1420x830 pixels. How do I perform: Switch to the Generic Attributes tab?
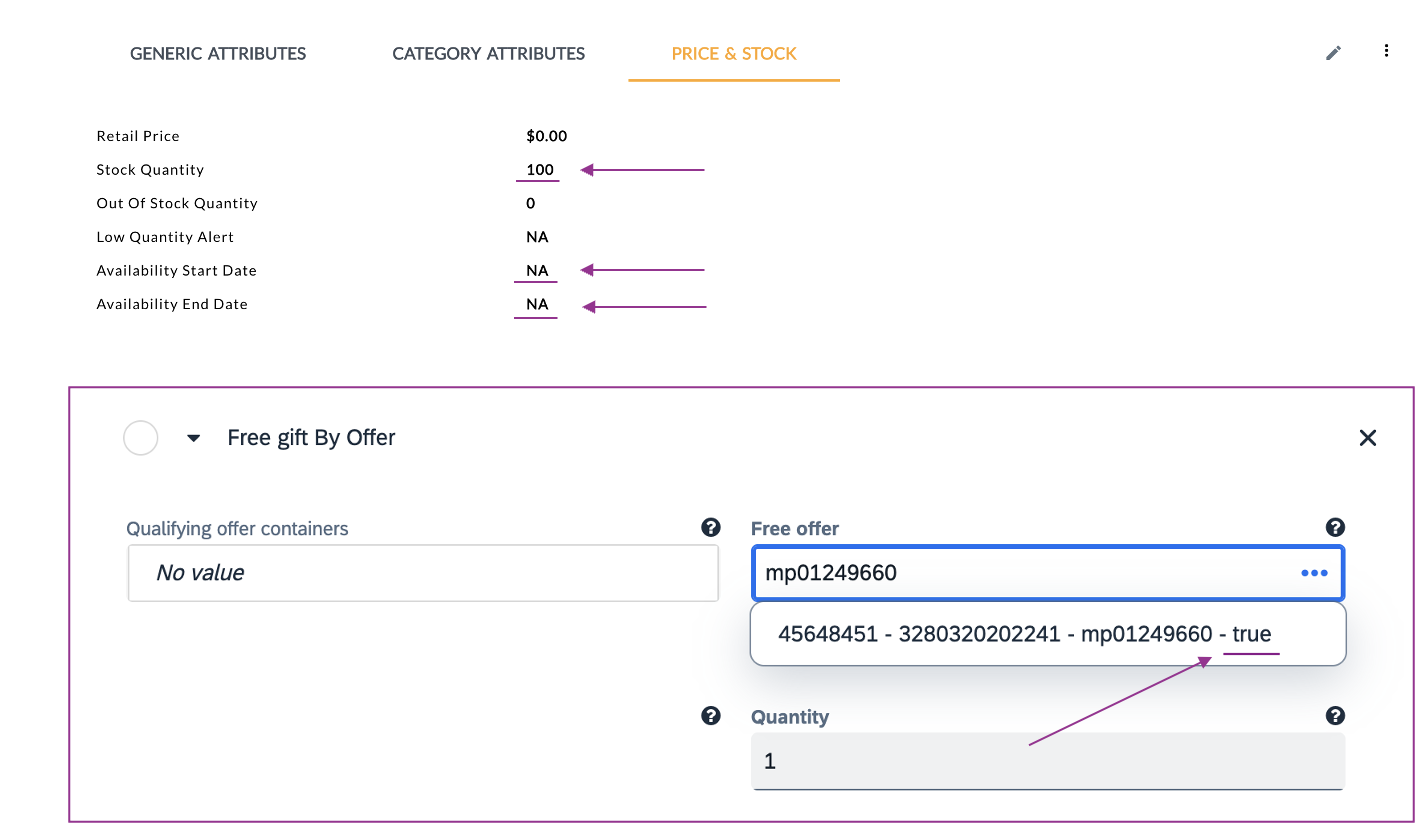click(218, 54)
